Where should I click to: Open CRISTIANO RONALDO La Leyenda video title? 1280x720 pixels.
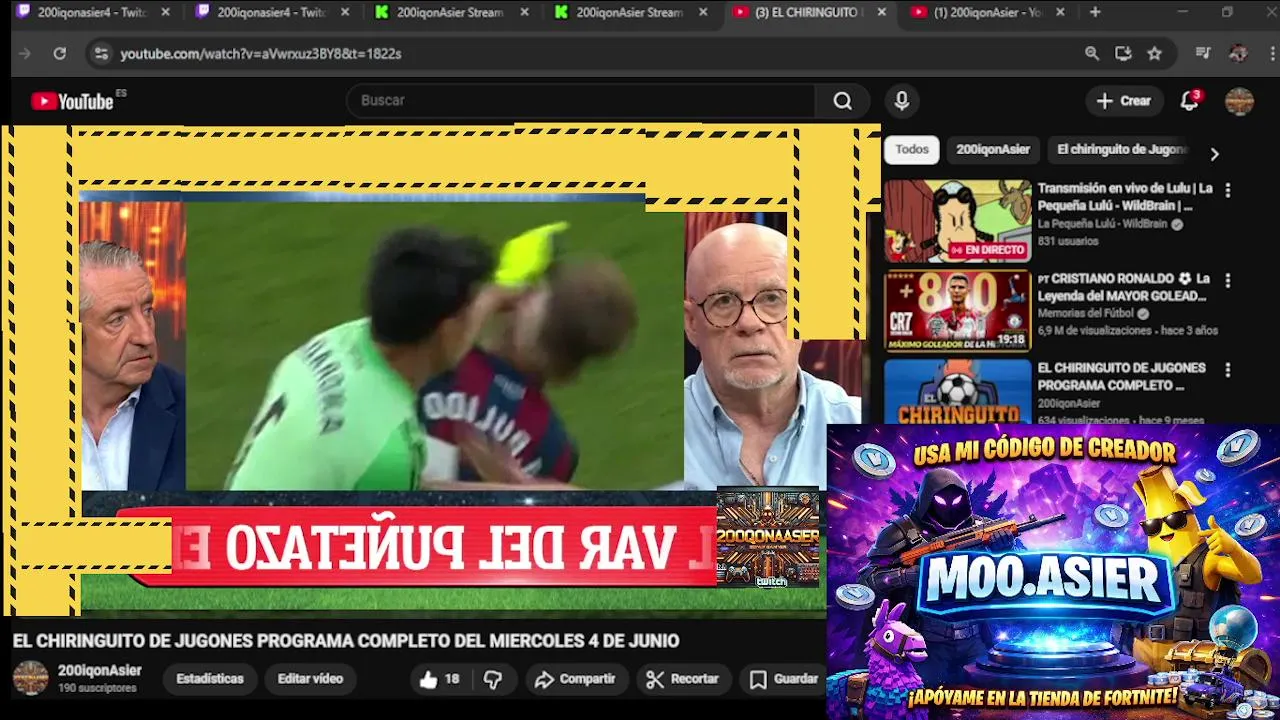pos(1123,287)
